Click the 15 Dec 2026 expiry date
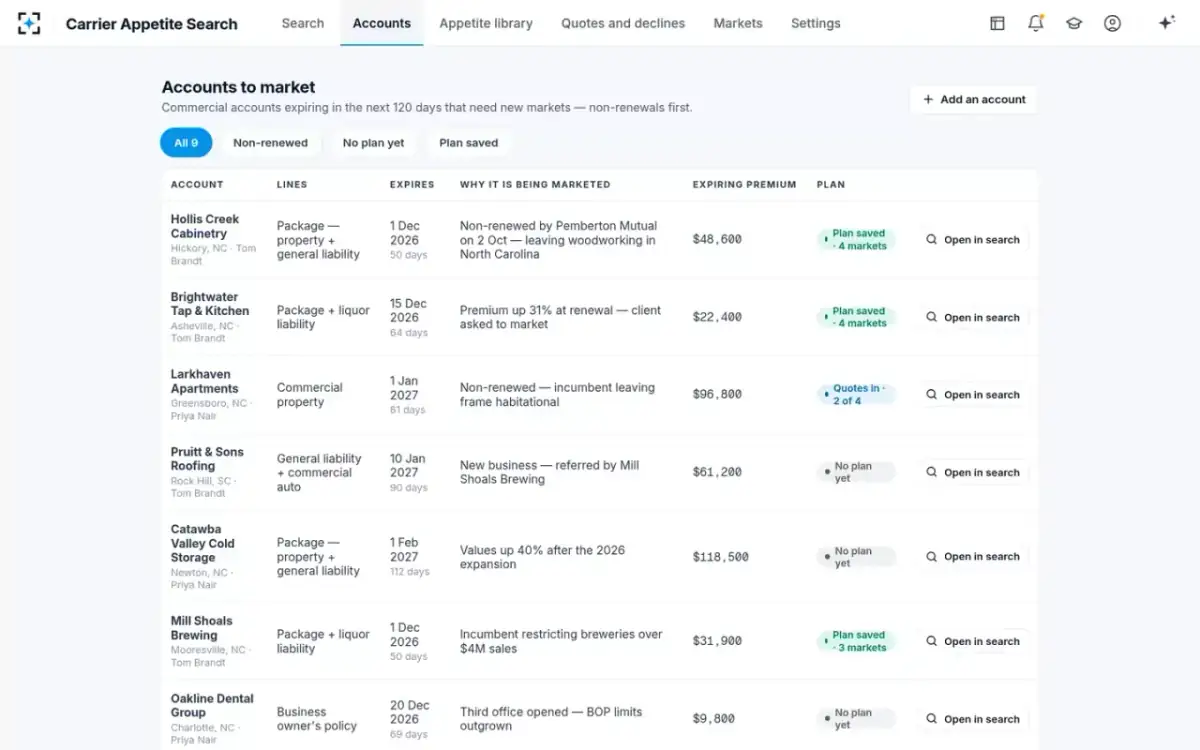Viewport: 1200px width, 750px height. (408, 310)
